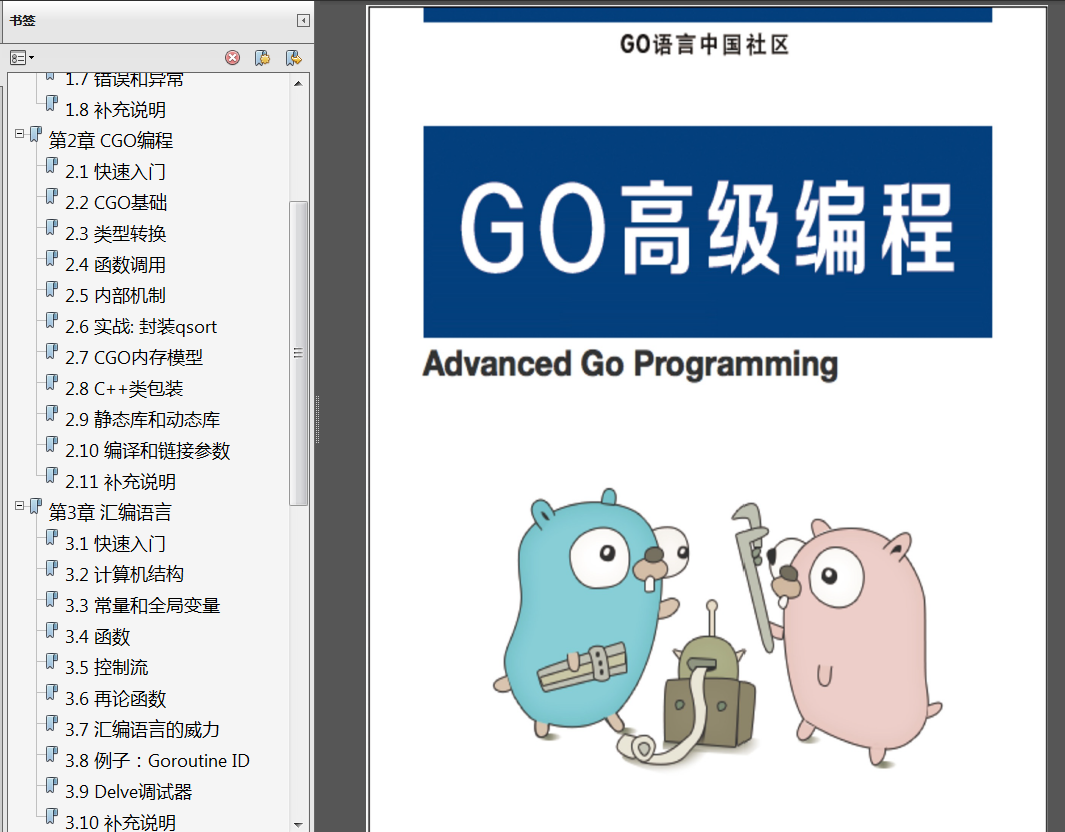The height and width of the screenshot is (832, 1065).
Task: Select bookmark 2.4 函数调用
Action: click(115, 265)
